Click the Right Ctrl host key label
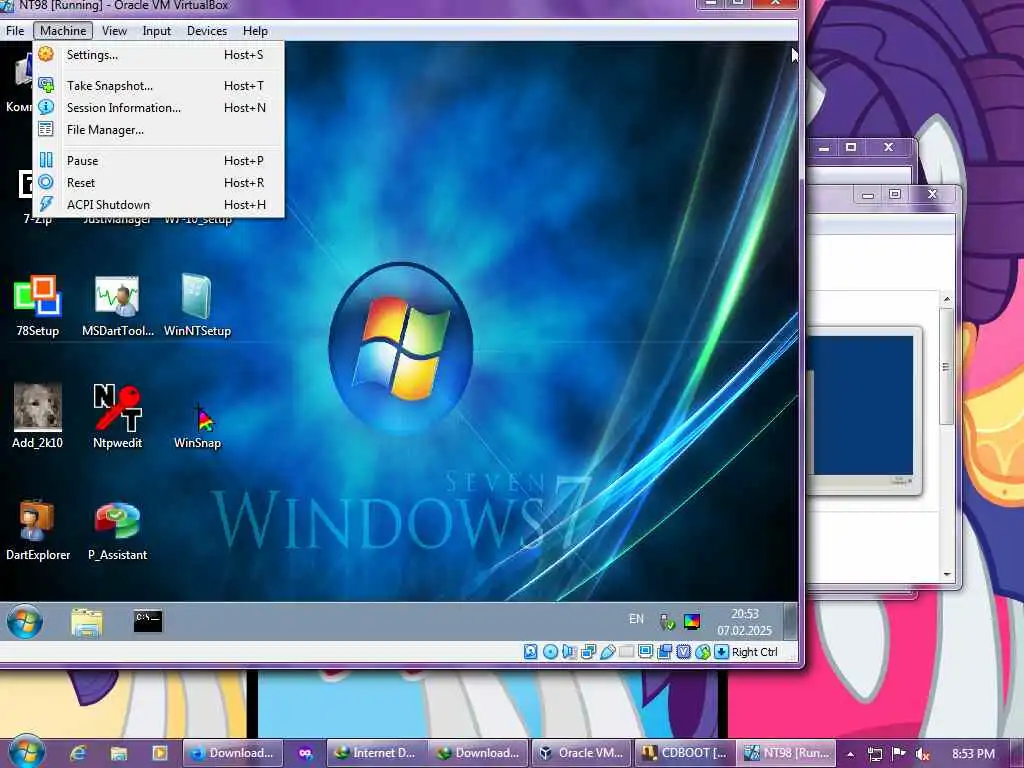The image size is (1024, 768). click(755, 652)
